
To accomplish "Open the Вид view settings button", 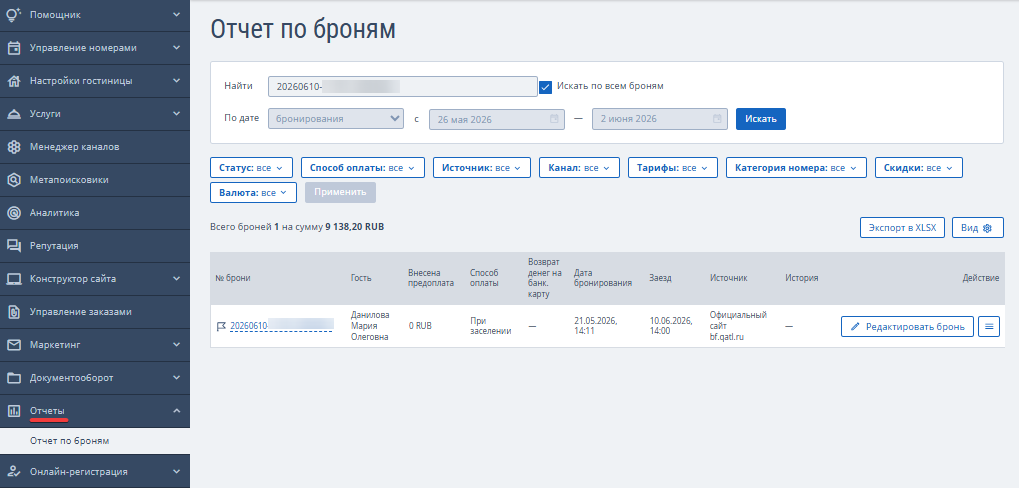I will coord(978,228).
